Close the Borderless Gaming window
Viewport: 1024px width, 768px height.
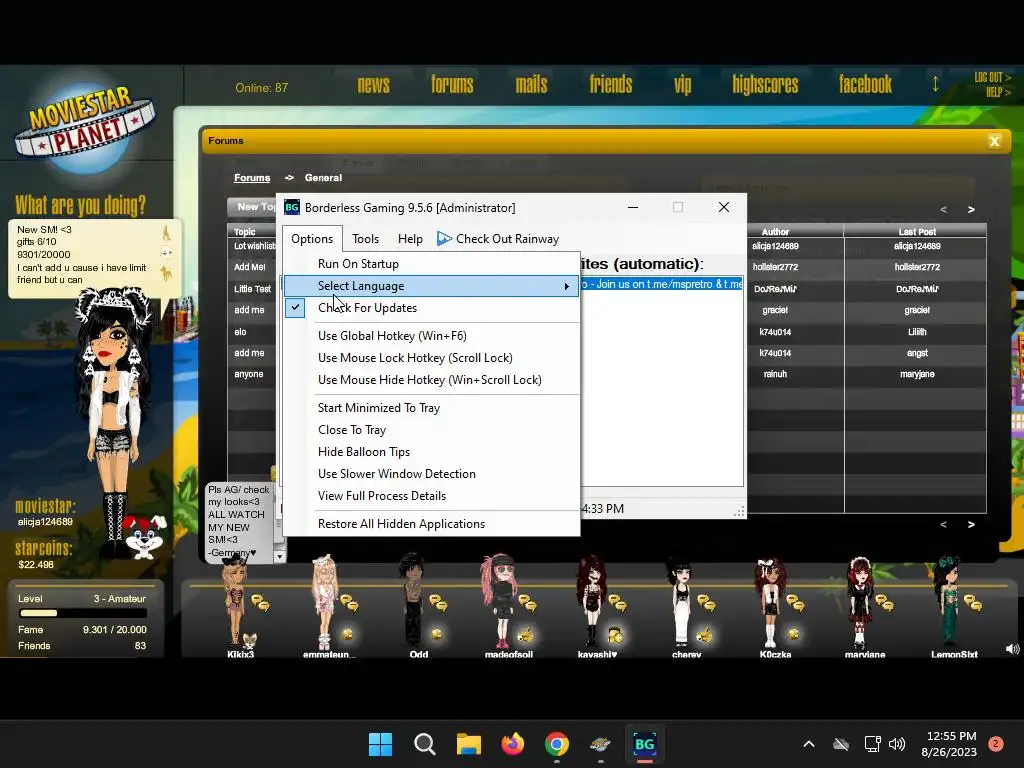tap(724, 208)
